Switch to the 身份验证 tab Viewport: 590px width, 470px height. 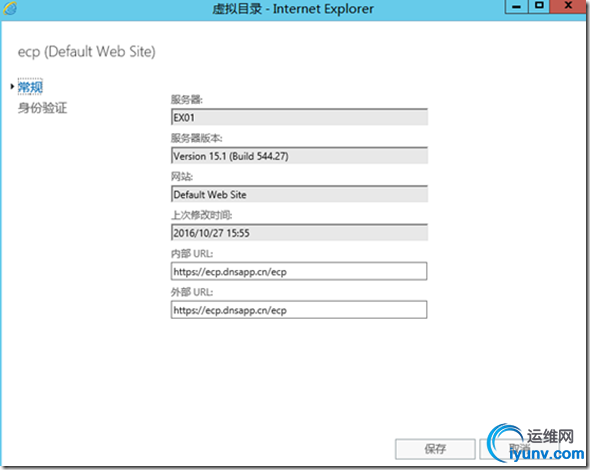tap(42, 108)
